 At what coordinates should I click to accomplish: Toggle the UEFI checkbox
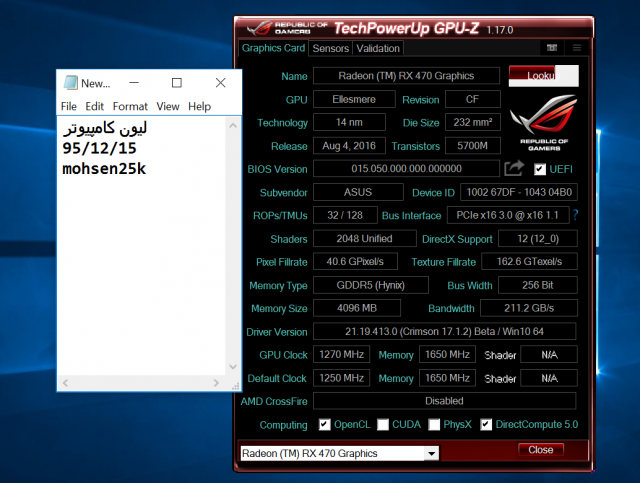point(540,169)
